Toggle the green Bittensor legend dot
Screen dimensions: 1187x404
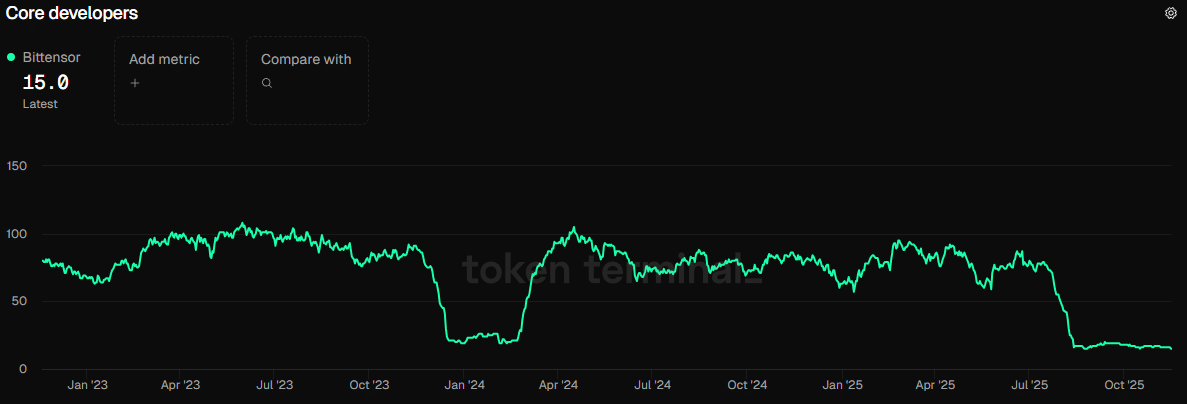pos(11,57)
